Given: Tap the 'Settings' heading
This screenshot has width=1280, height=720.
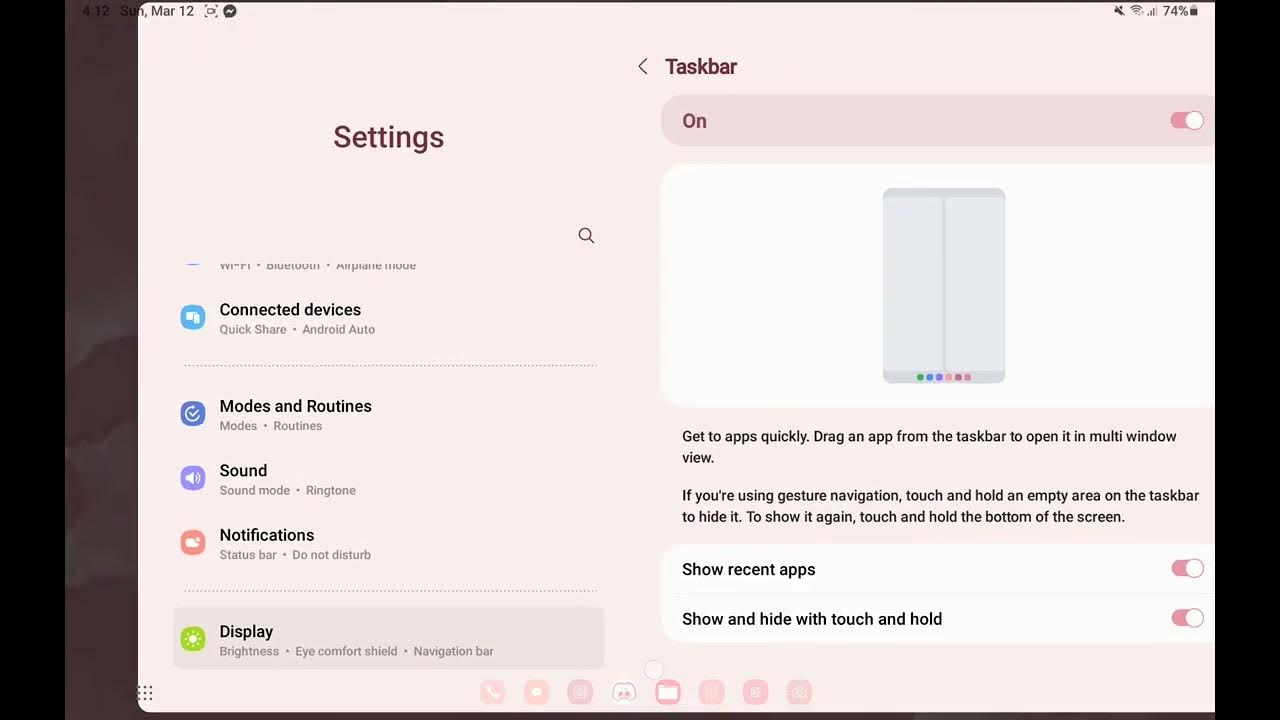Looking at the screenshot, I should pos(389,137).
